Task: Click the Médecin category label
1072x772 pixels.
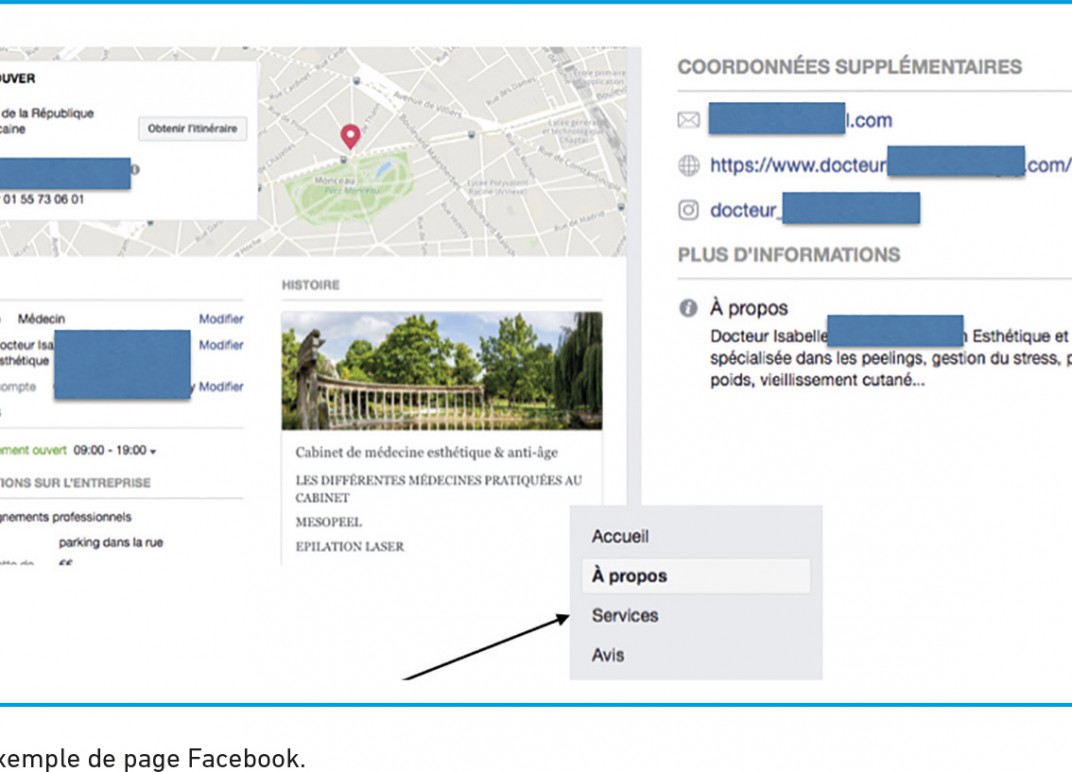Action: click(x=41, y=319)
